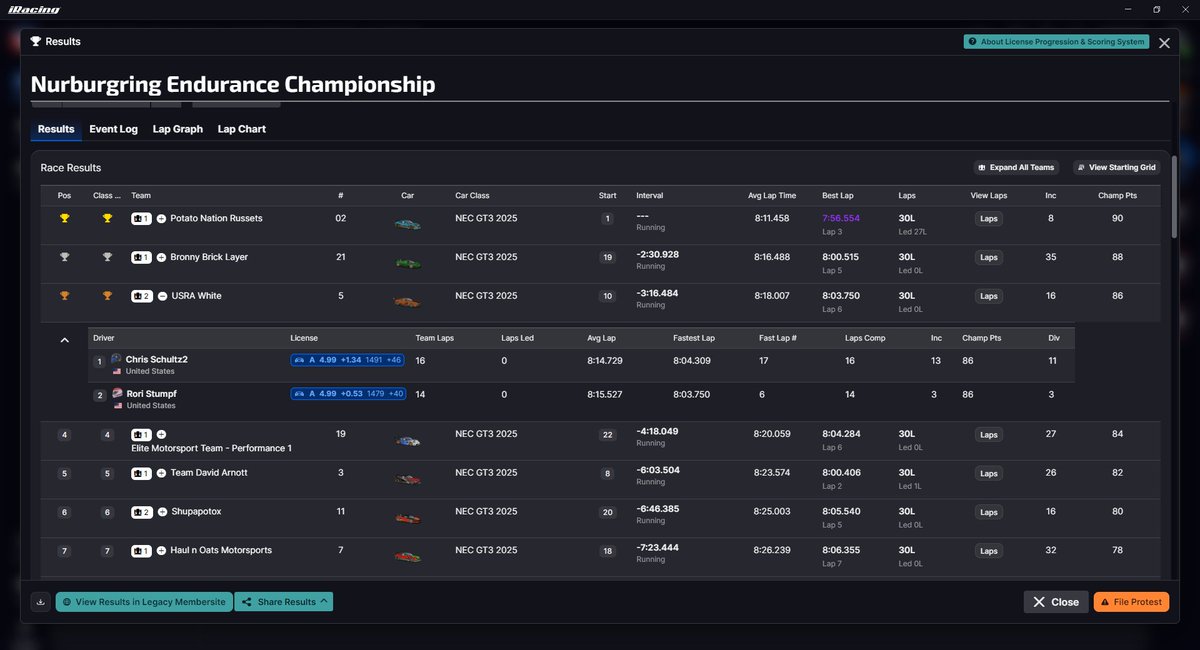Click the team size badge for Potato Nation Russets

141,218
